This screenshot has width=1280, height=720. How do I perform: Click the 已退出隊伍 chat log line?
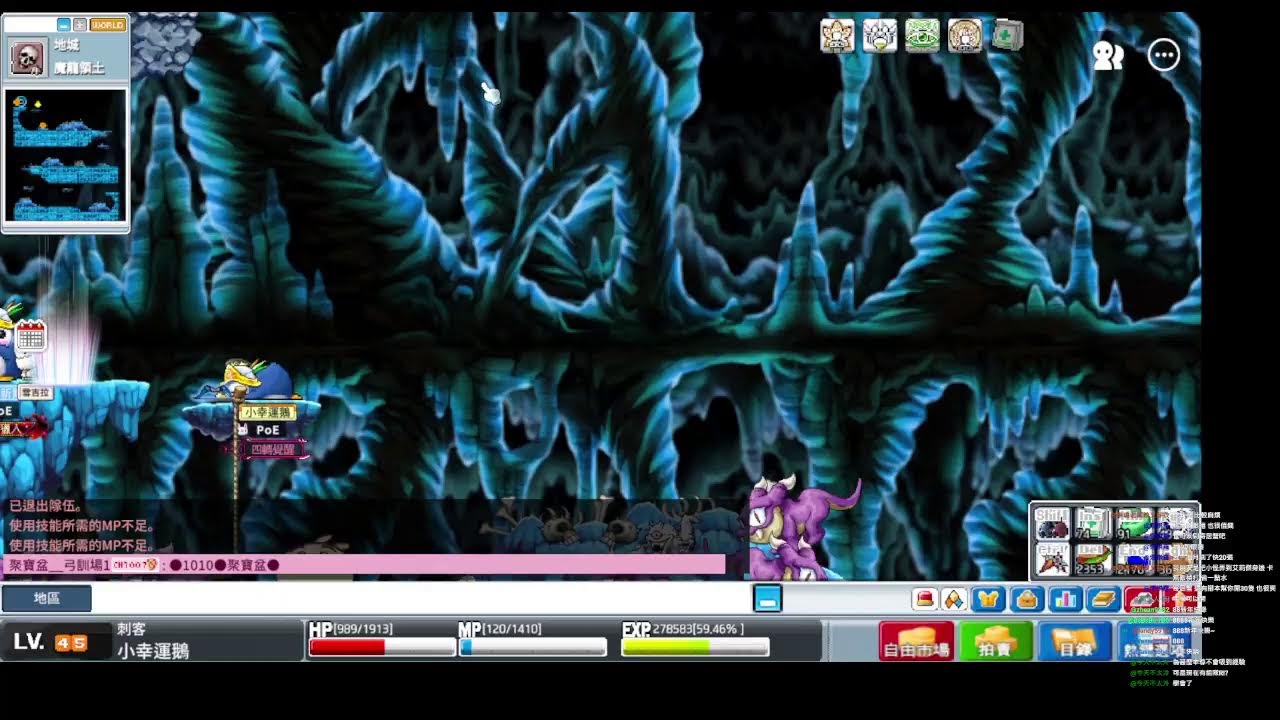(46, 506)
